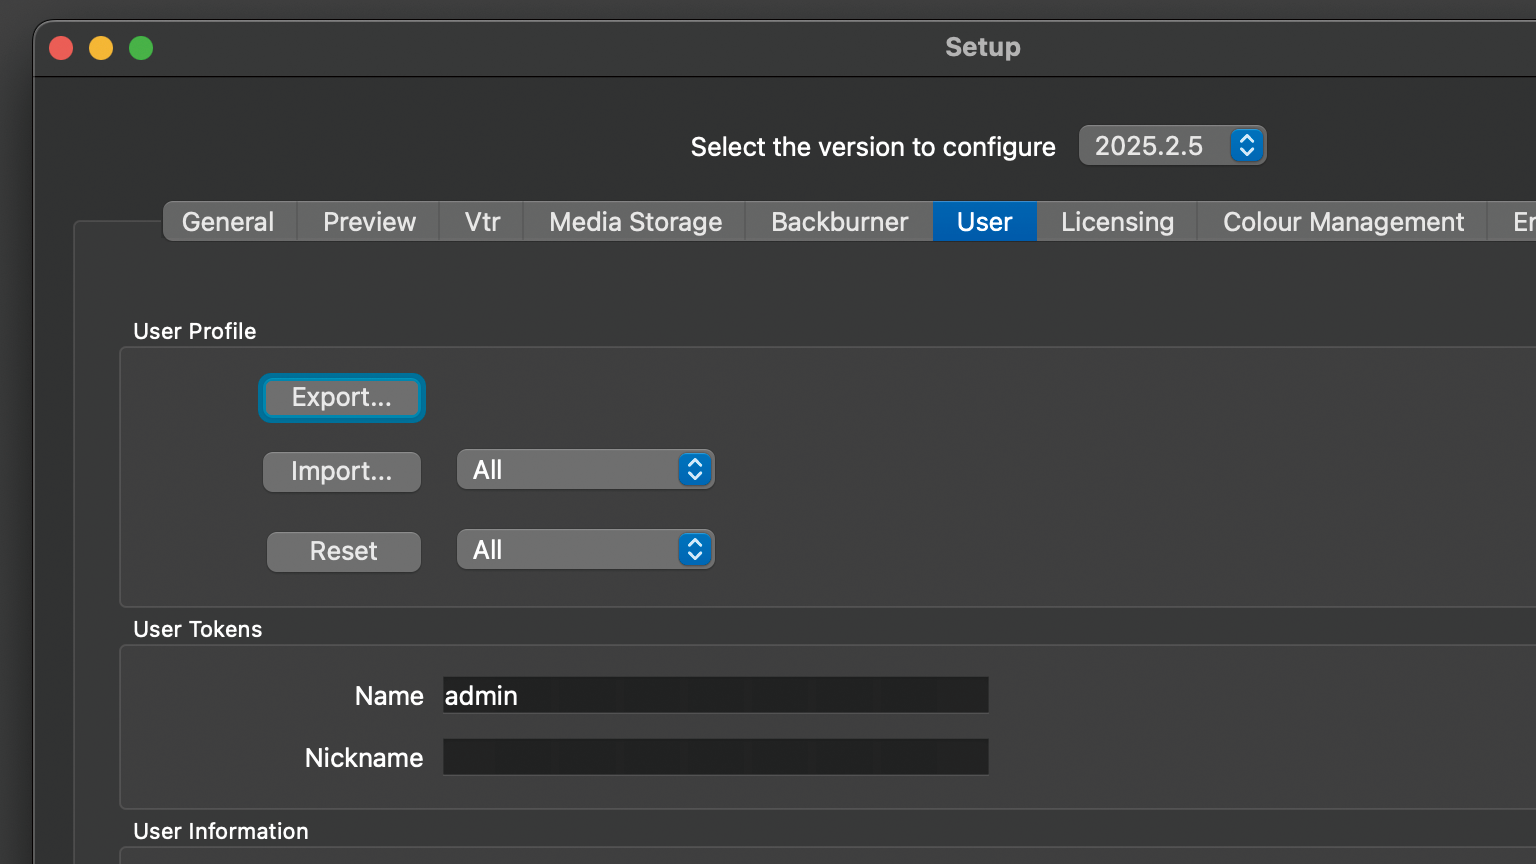Open the version selector showing 2025.2.5
The width and height of the screenshot is (1536, 864).
(x=1172, y=146)
